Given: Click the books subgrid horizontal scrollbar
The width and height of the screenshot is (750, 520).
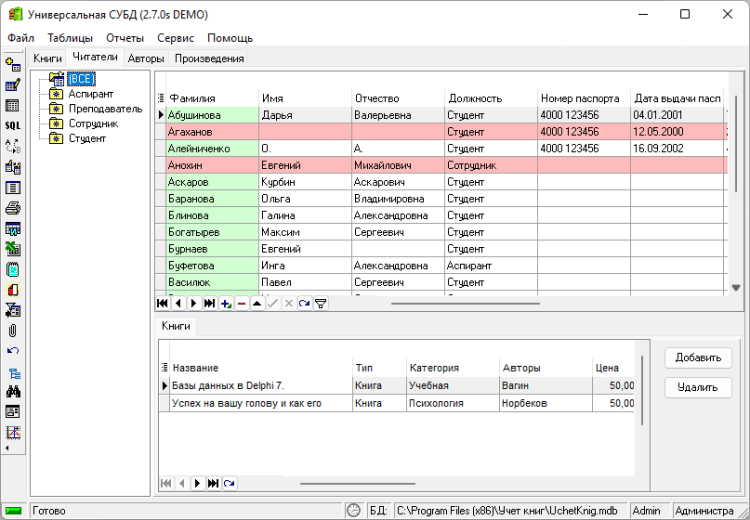Looking at the screenshot, I should pyautogui.click(x=357, y=483).
